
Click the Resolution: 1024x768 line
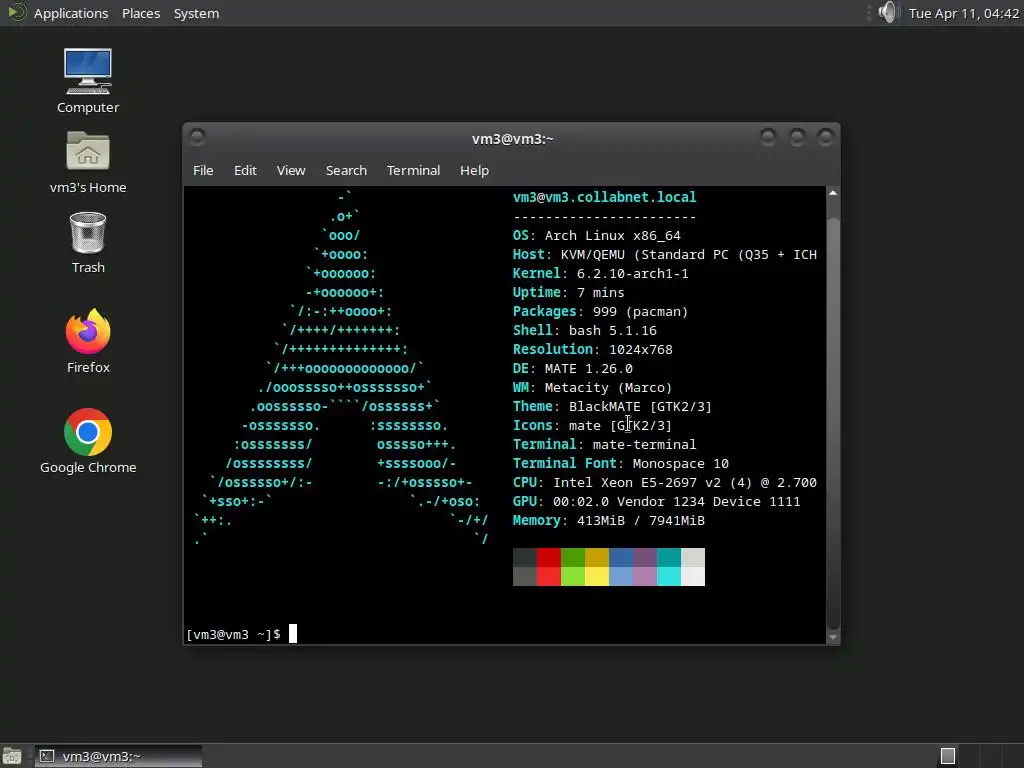click(593, 349)
